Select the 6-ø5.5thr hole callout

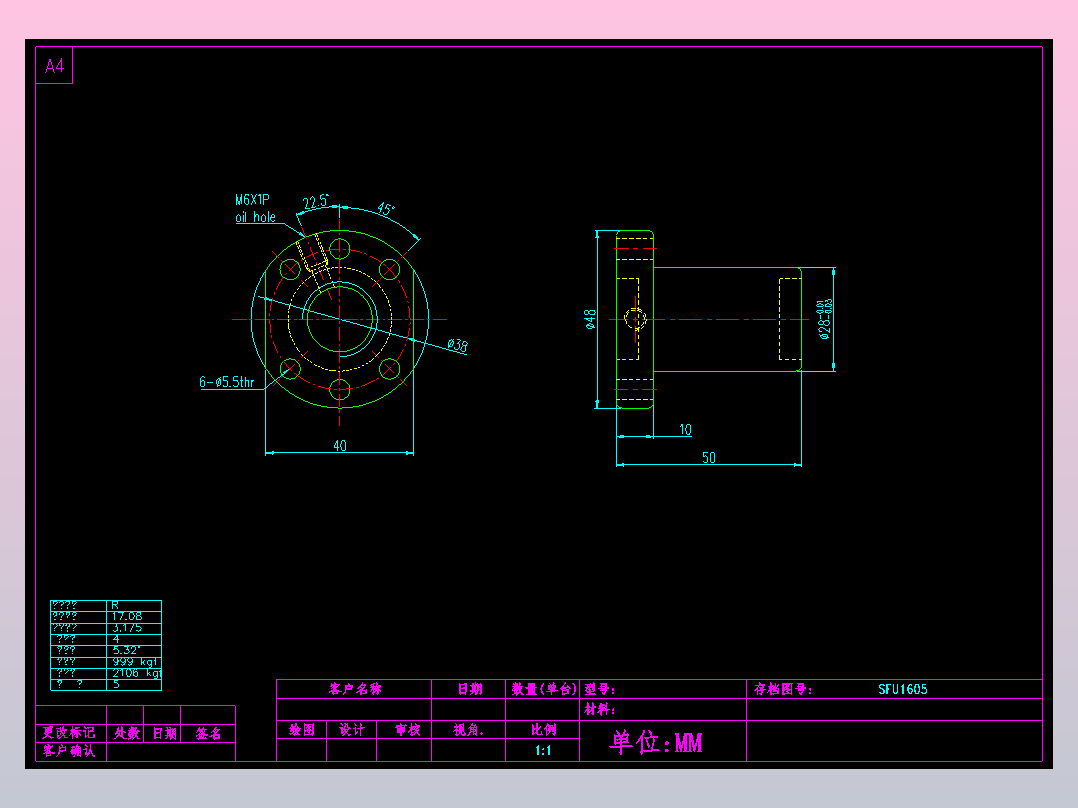point(227,382)
